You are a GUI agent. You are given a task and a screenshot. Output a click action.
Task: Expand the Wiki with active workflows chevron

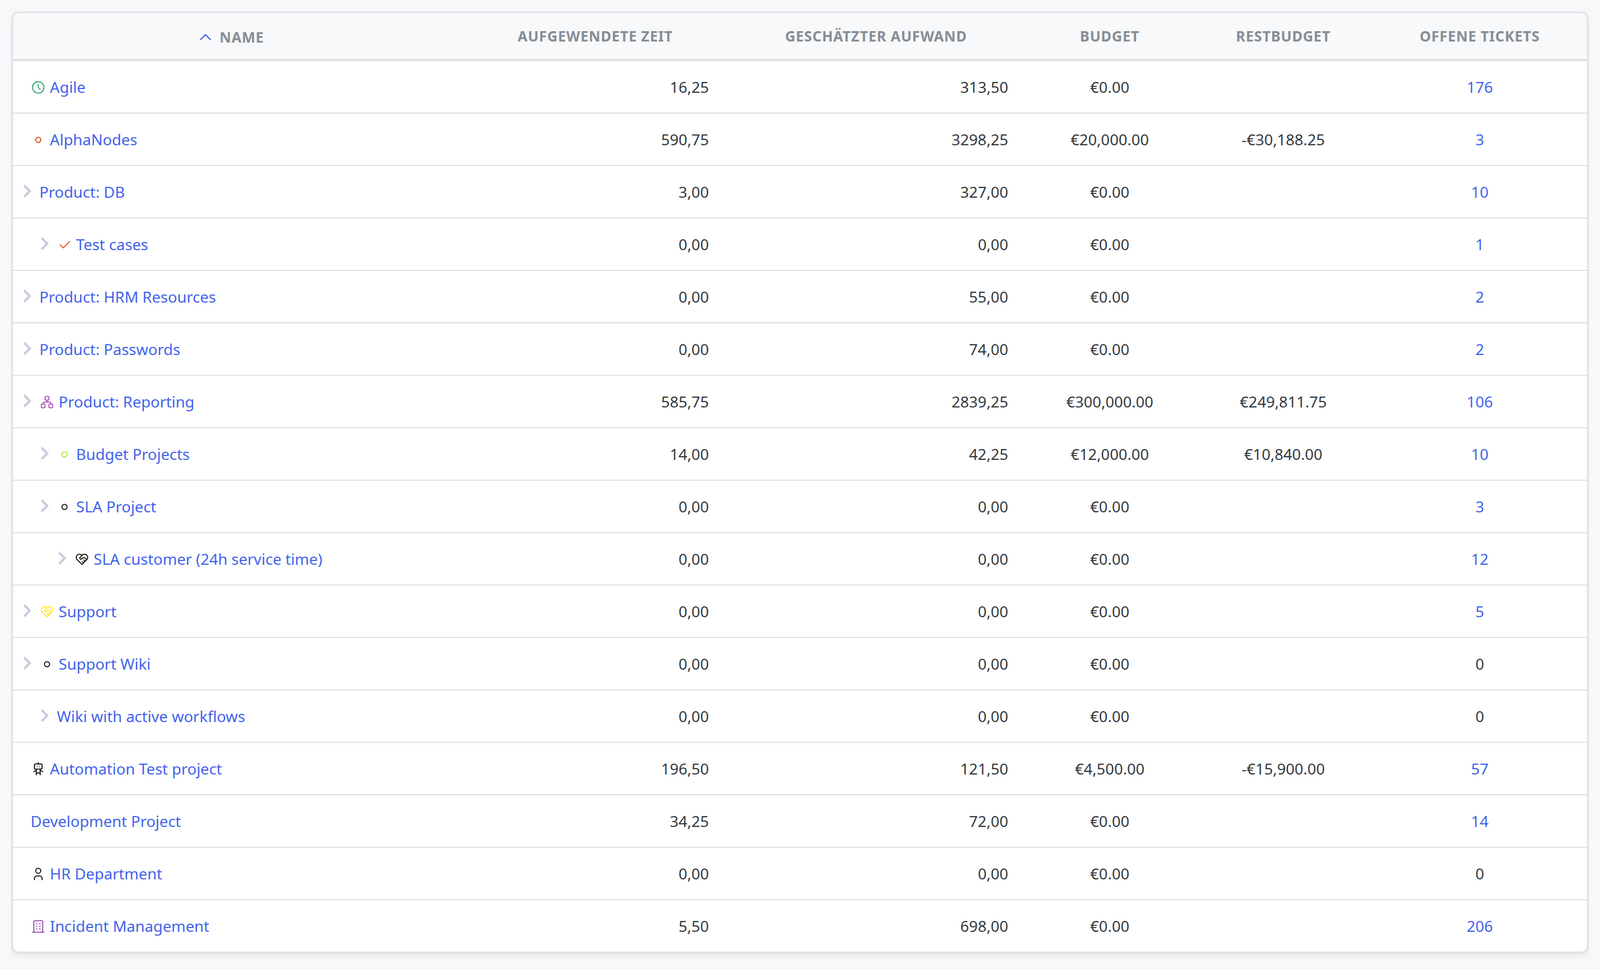click(x=44, y=716)
